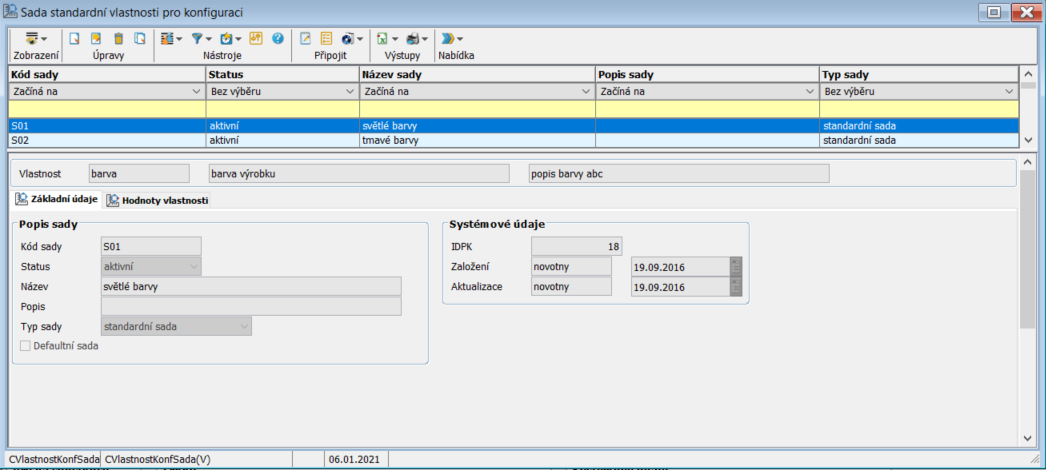Open the filter funnel tool
1046x470 pixels.
click(197, 38)
